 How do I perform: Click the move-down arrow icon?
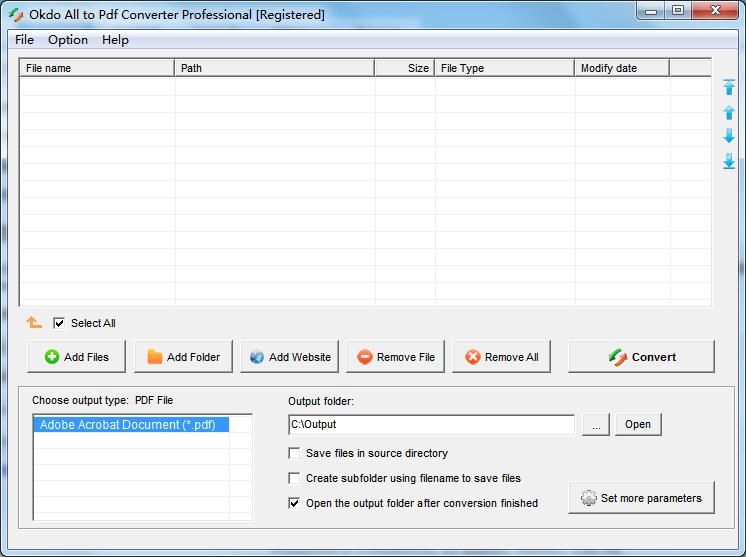pos(729,136)
